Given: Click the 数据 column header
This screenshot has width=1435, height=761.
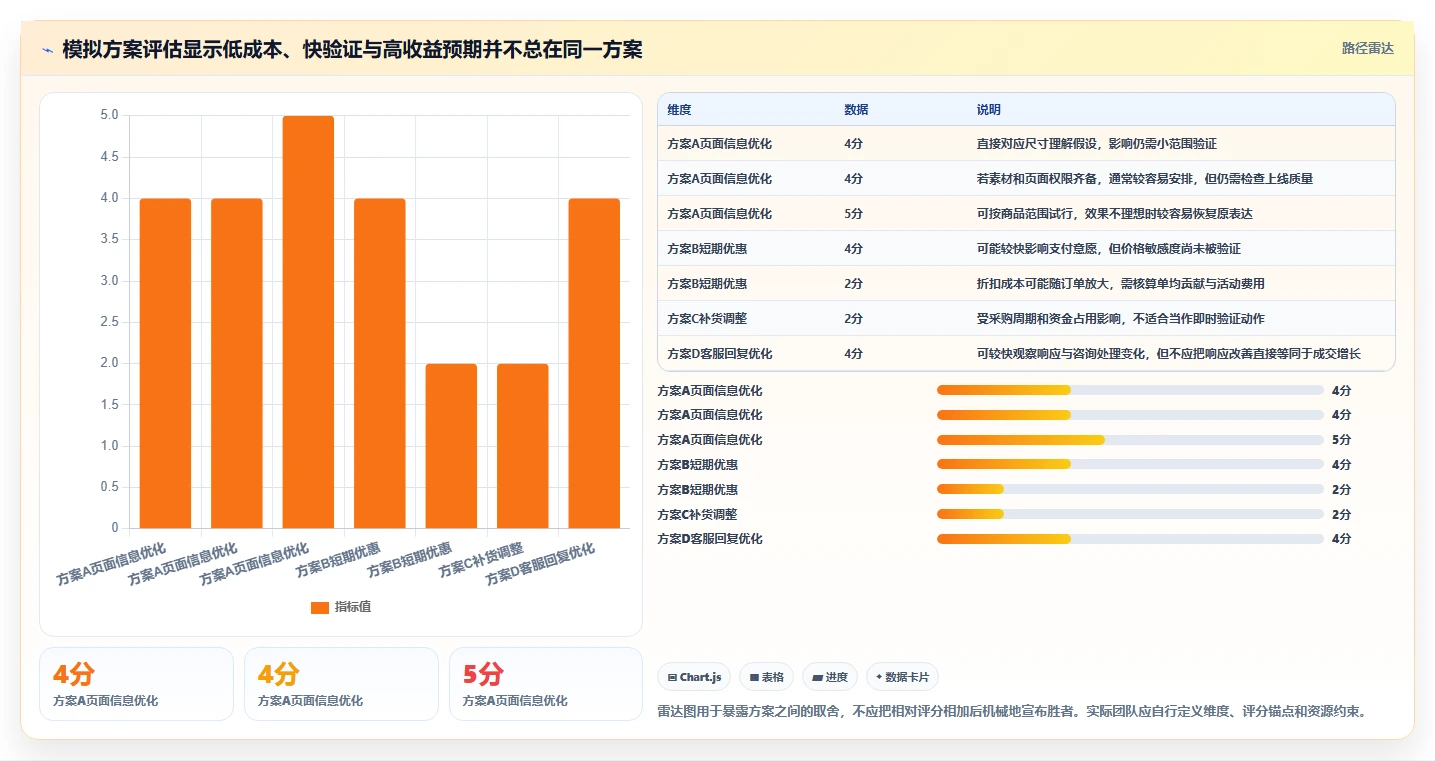Looking at the screenshot, I should pyautogui.click(x=856, y=110).
